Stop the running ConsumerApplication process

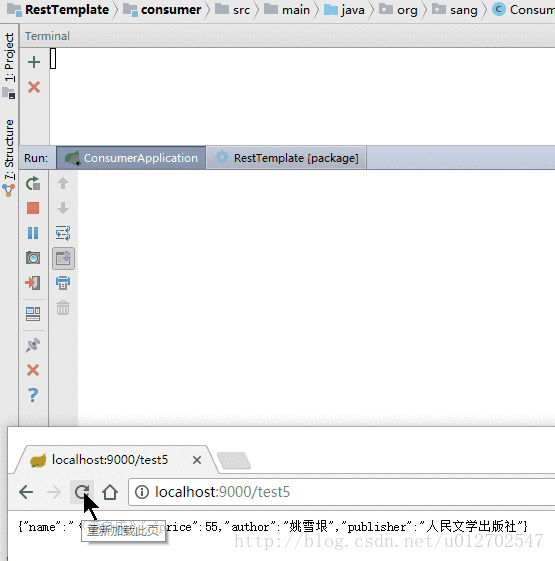click(x=33, y=208)
